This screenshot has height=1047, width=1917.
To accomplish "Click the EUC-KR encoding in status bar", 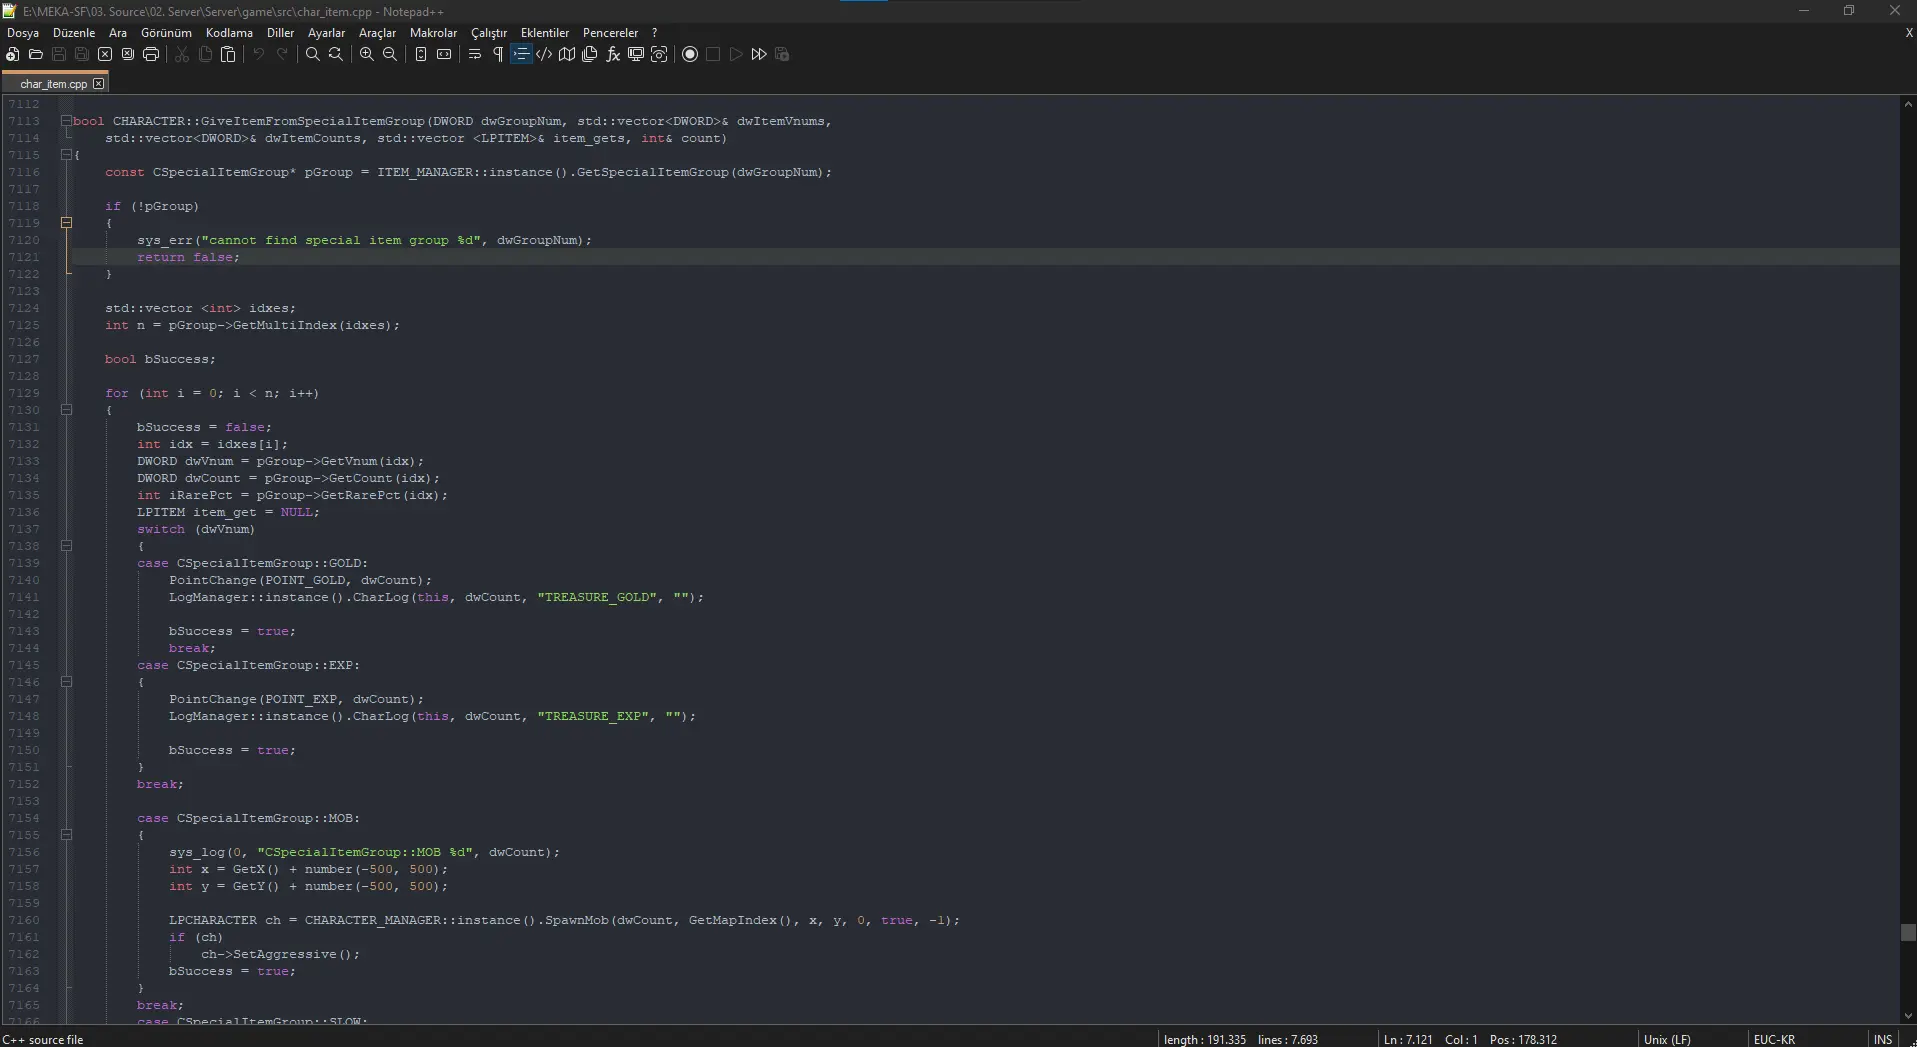I will (1774, 1039).
